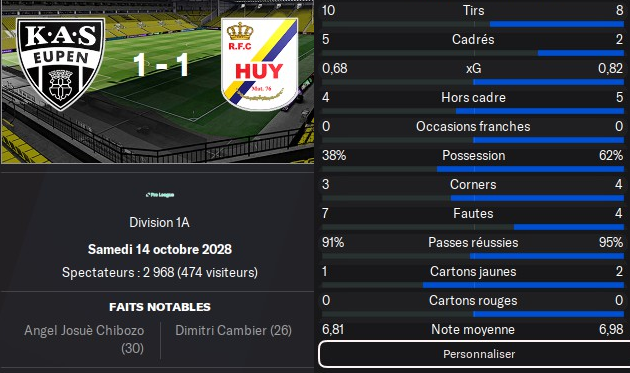
Task: Click the Personnaliser button
Action: pyautogui.click(x=476, y=354)
